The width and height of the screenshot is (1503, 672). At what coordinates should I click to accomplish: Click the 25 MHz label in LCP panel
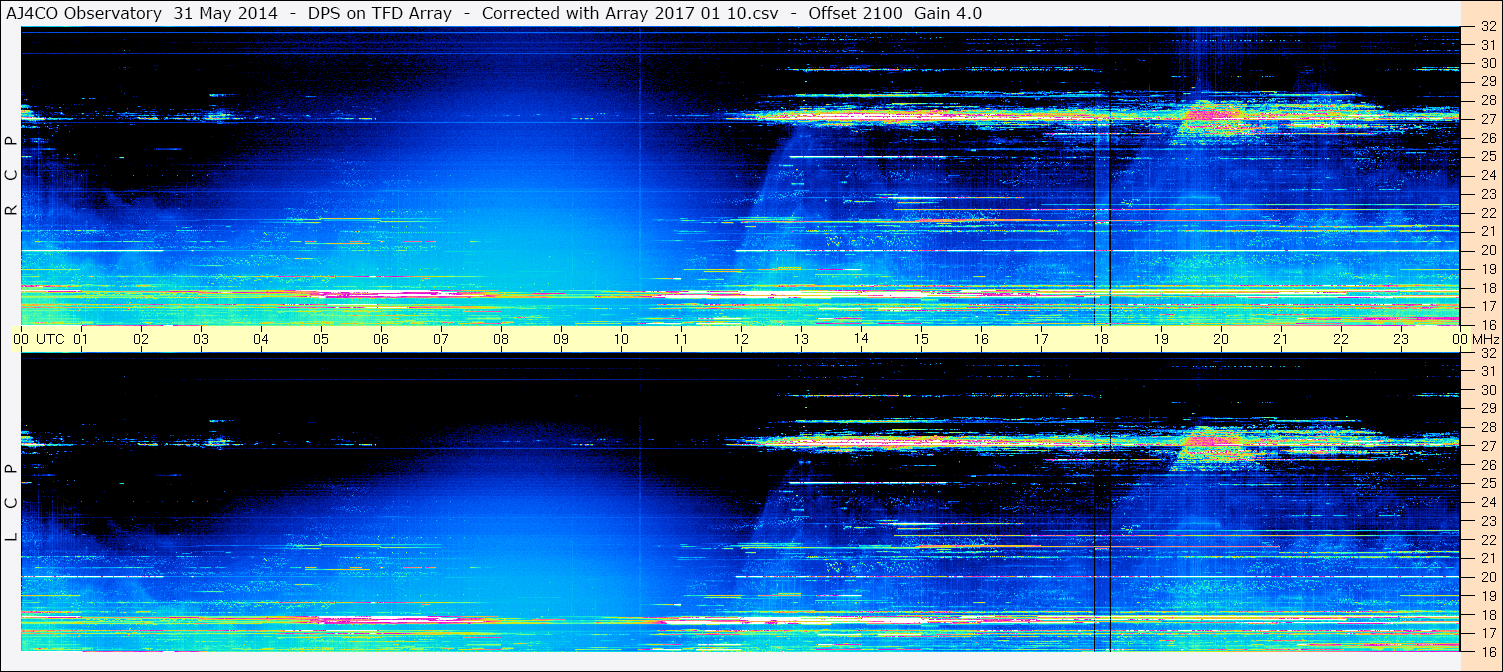1488,483
